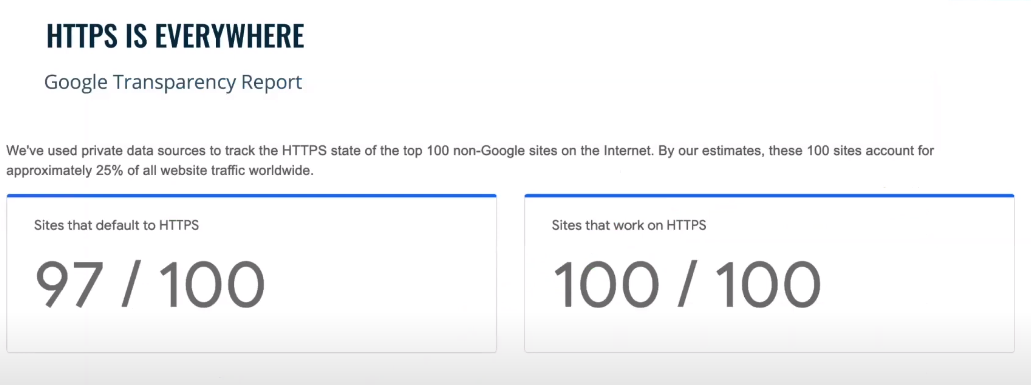This screenshot has width=1031, height=385.
Task: Click the slash in the "100 / 100" figure
Action: [x=686, y=285]
